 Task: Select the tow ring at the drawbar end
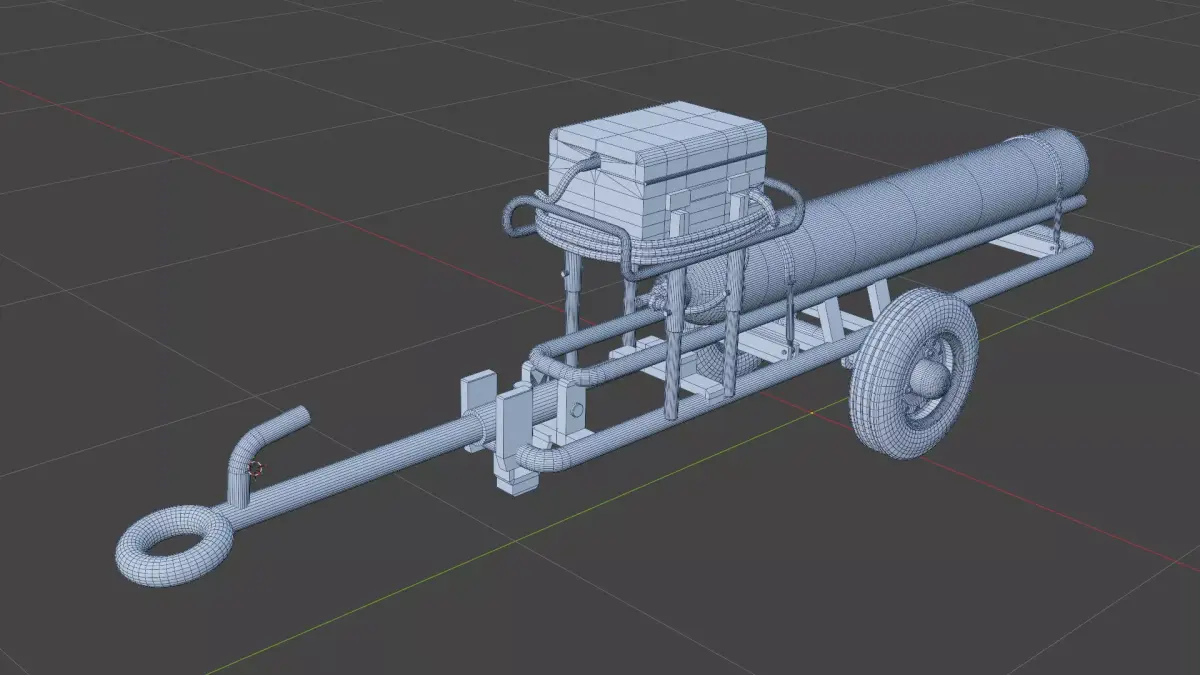point(175,545)
